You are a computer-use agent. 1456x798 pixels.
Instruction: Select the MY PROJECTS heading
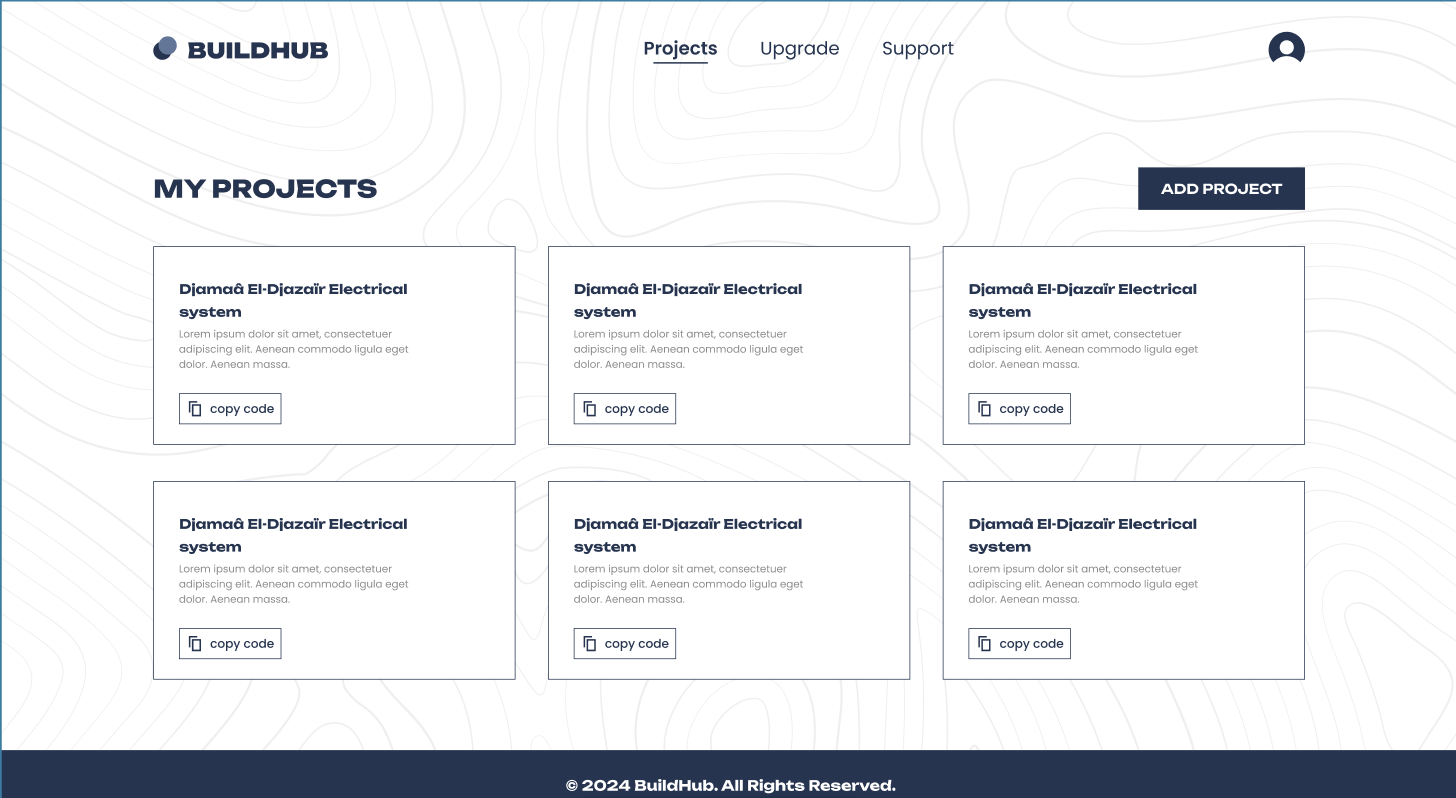pos(265,188)
